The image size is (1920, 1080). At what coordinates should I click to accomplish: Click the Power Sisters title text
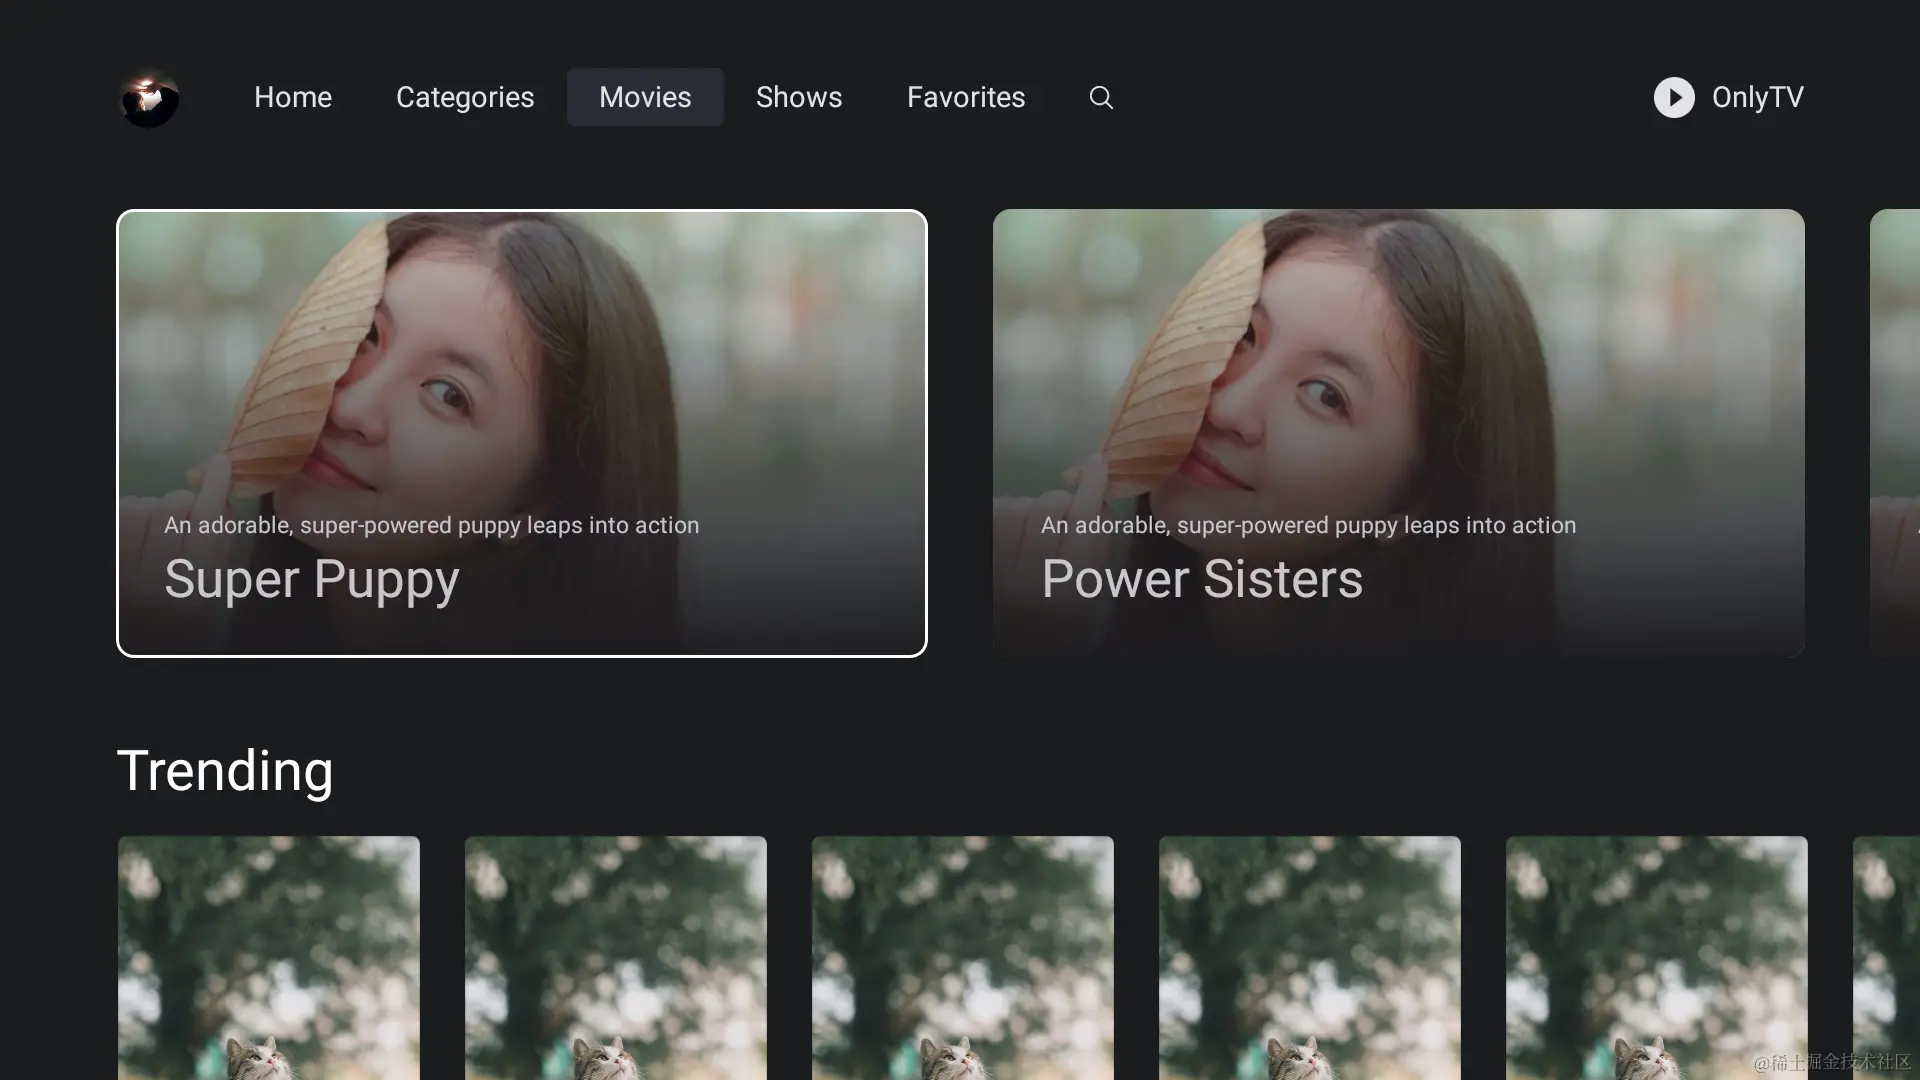[x=1202, y=579]
